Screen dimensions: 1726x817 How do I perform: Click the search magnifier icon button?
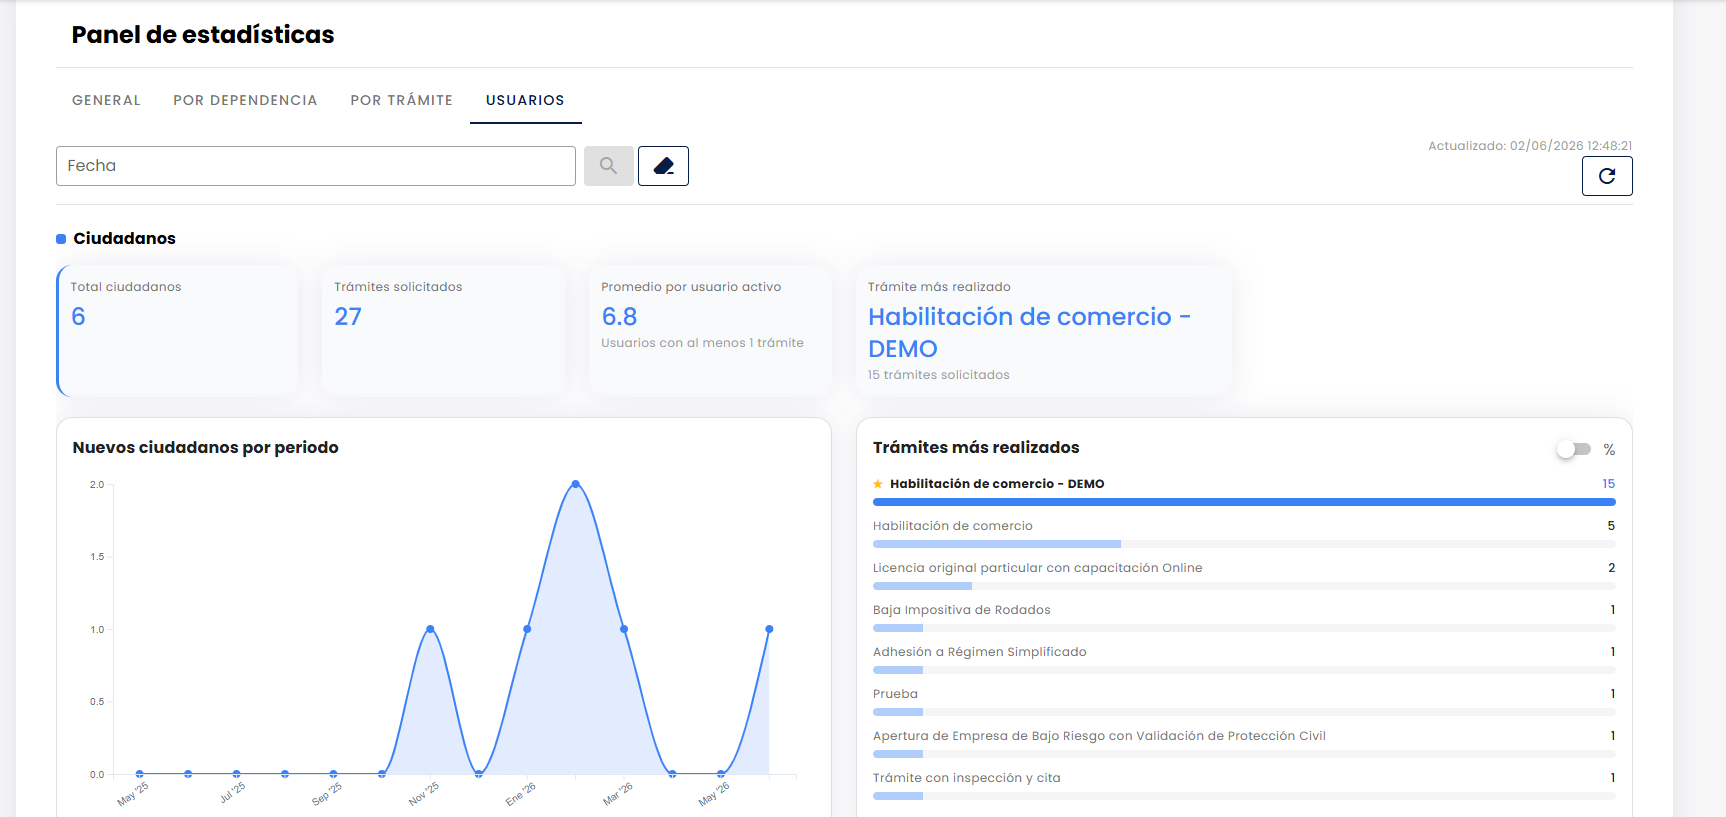pos(609,166)
